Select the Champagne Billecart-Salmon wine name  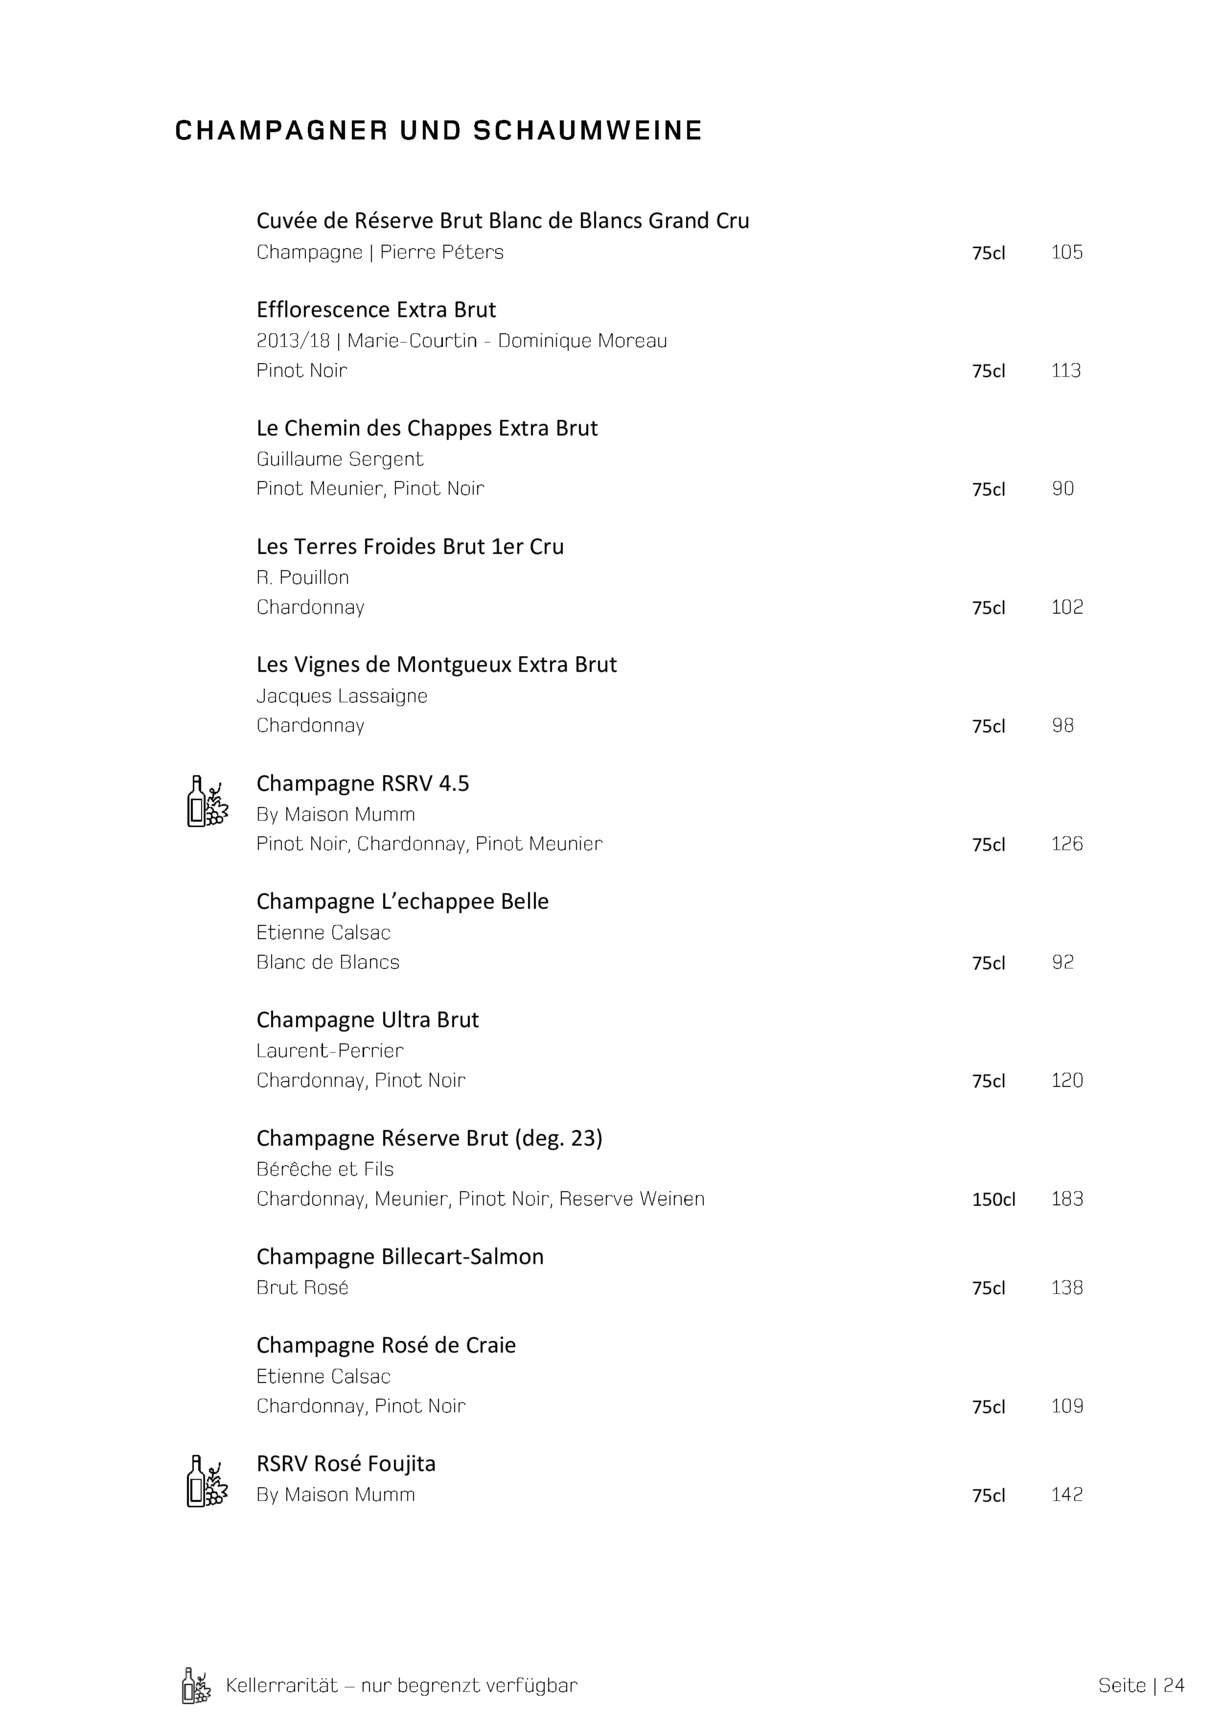coord(400,1257)
